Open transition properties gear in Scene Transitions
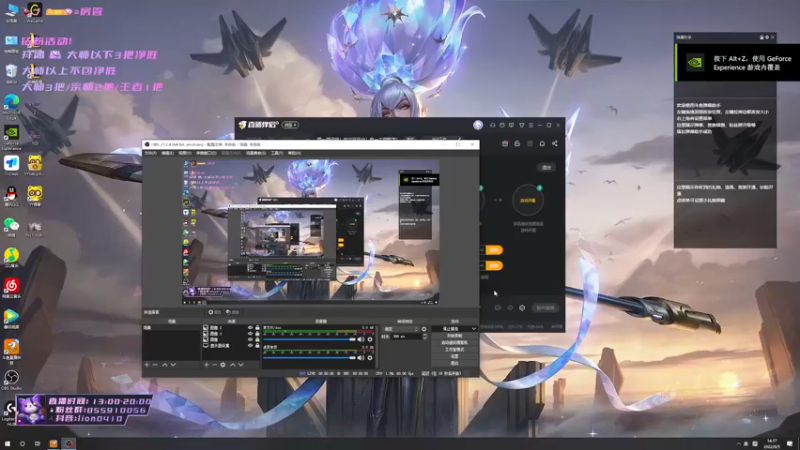This screenshot has width=800, height=450. click(424, 329)
